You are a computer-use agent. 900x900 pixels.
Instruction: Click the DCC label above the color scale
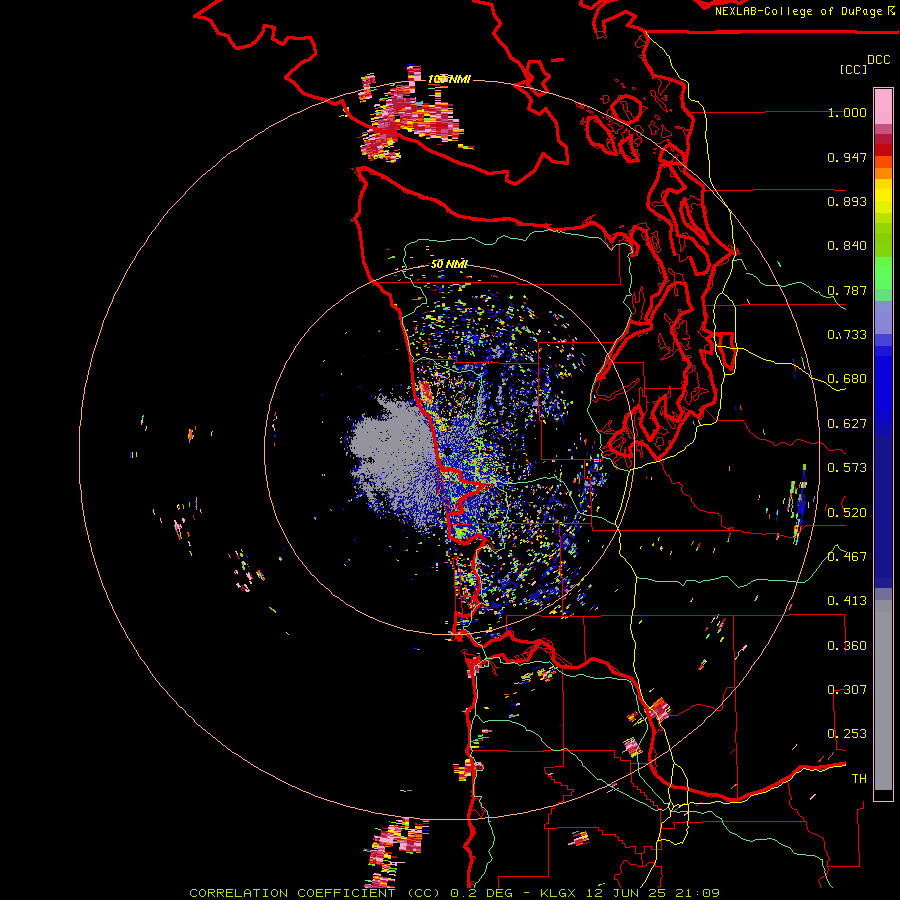coord(878,60)
